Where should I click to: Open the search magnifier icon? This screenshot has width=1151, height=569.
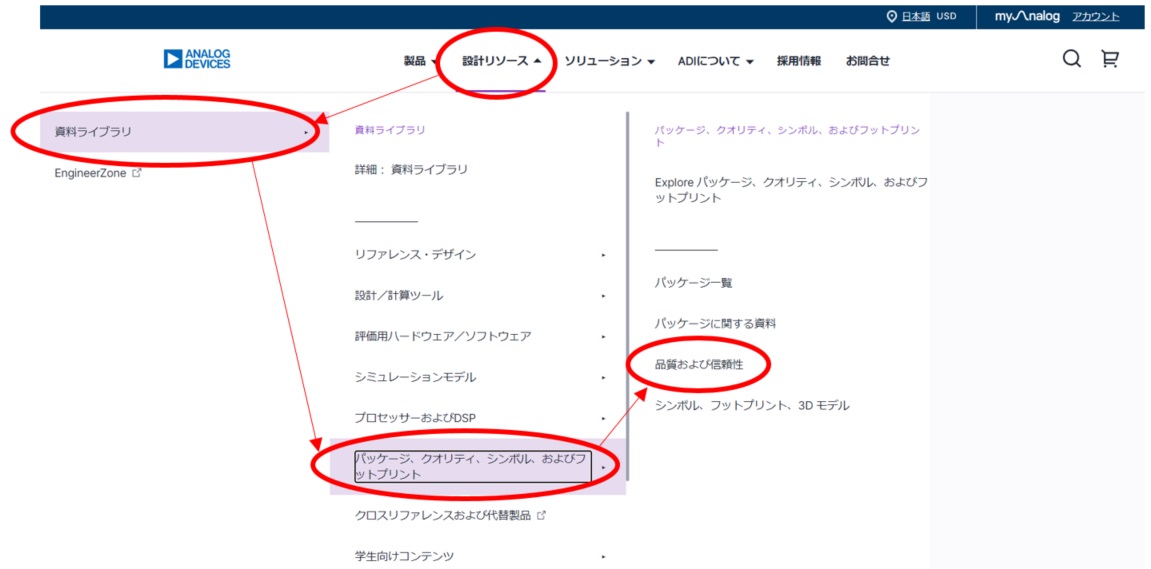[x=1071, y=59]
